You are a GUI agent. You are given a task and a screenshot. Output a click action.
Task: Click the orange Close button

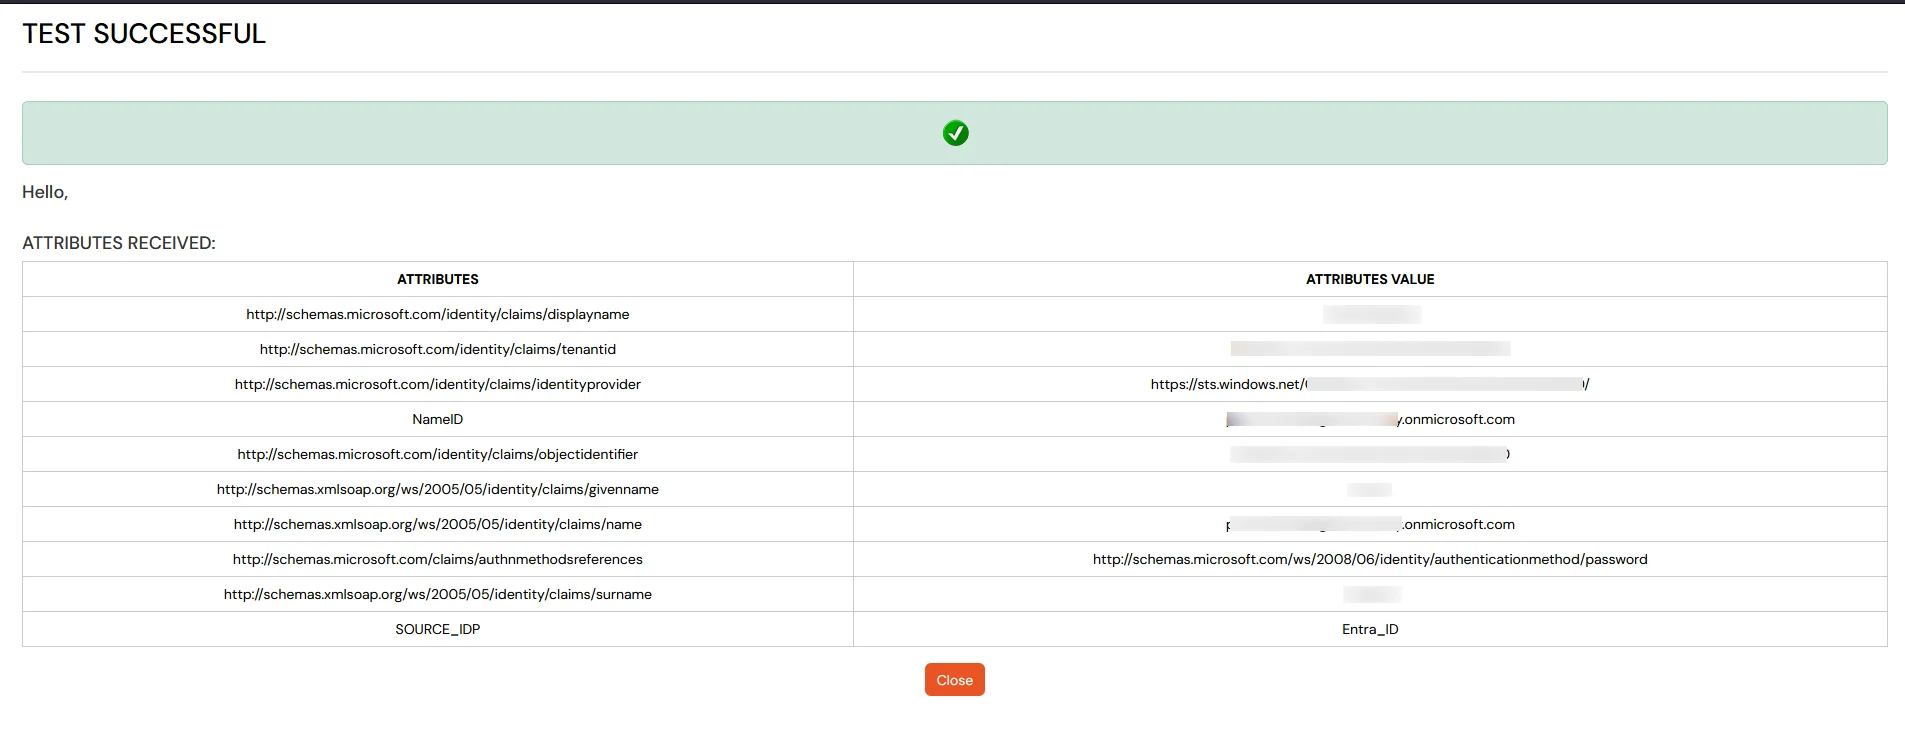click(954, 680)
